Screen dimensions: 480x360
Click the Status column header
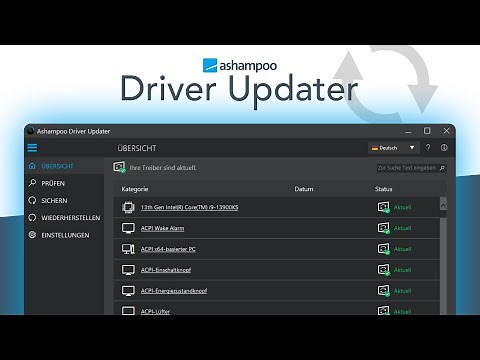pos(383,189)
